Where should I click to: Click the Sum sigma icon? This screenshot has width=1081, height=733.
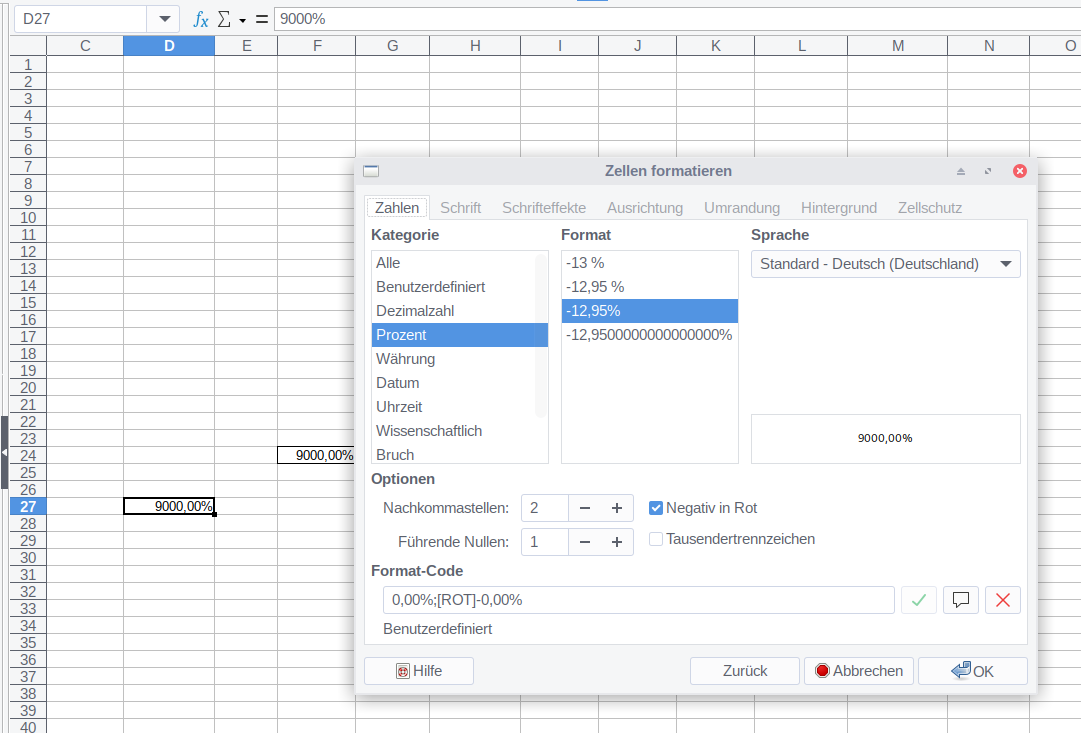[x=225, y=19]
